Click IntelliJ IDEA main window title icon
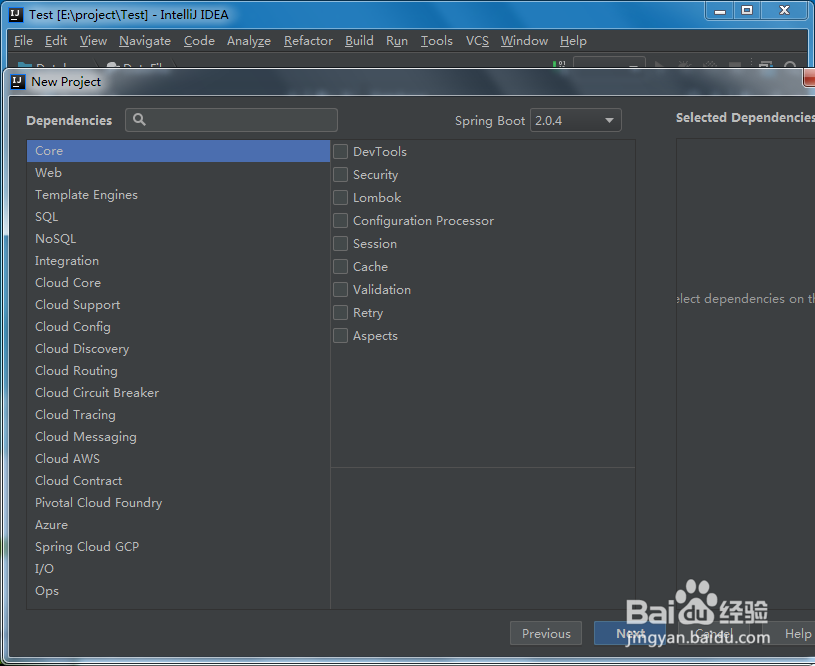Viewport: 815px width, 666px height. (16, 15)
